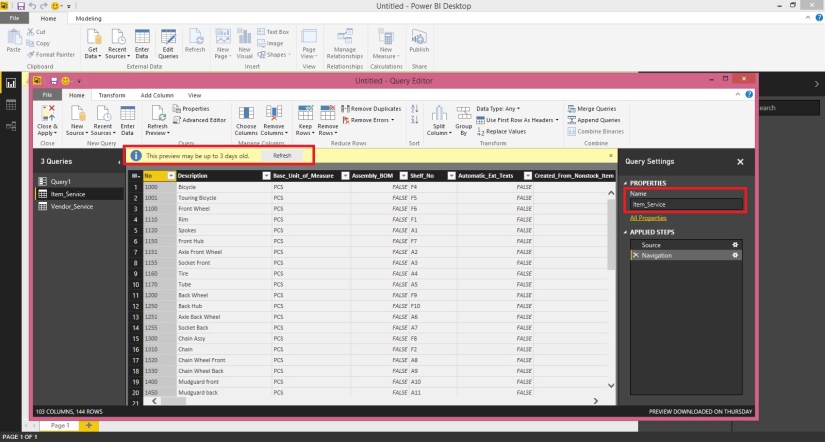Open the table options icon above row numbers
The height and width of the screenshot is (442, 825).
[135, 176]
